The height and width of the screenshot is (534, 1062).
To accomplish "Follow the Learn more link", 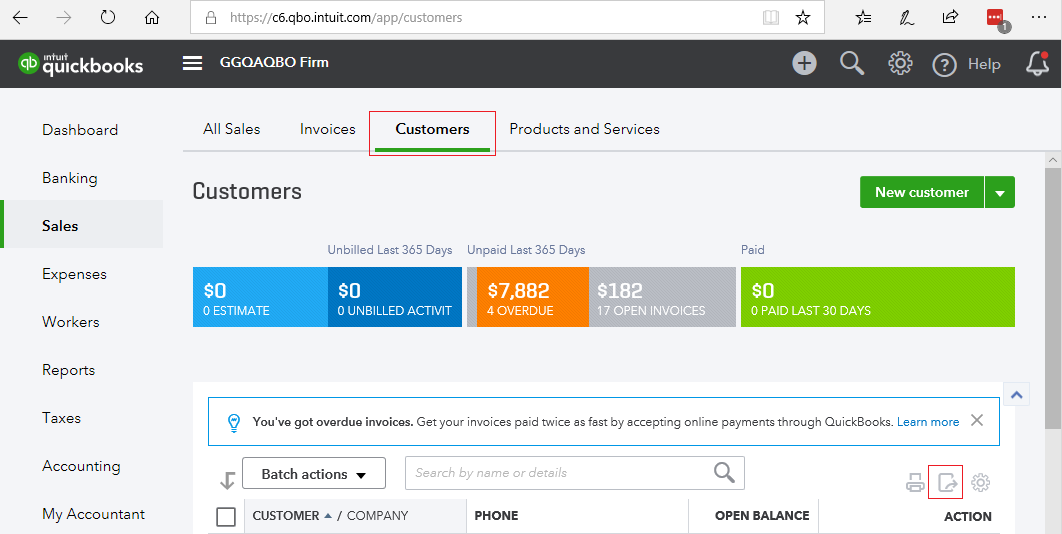I will click(928, 422).
